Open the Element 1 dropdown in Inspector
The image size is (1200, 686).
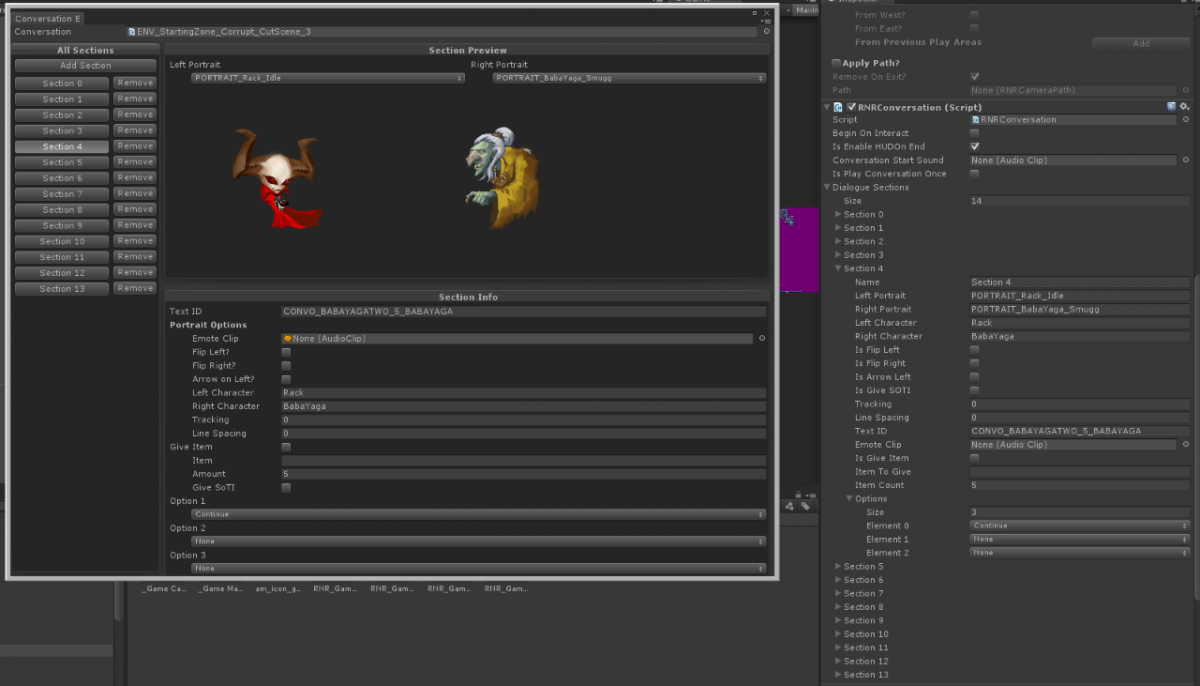point(1080,539)
